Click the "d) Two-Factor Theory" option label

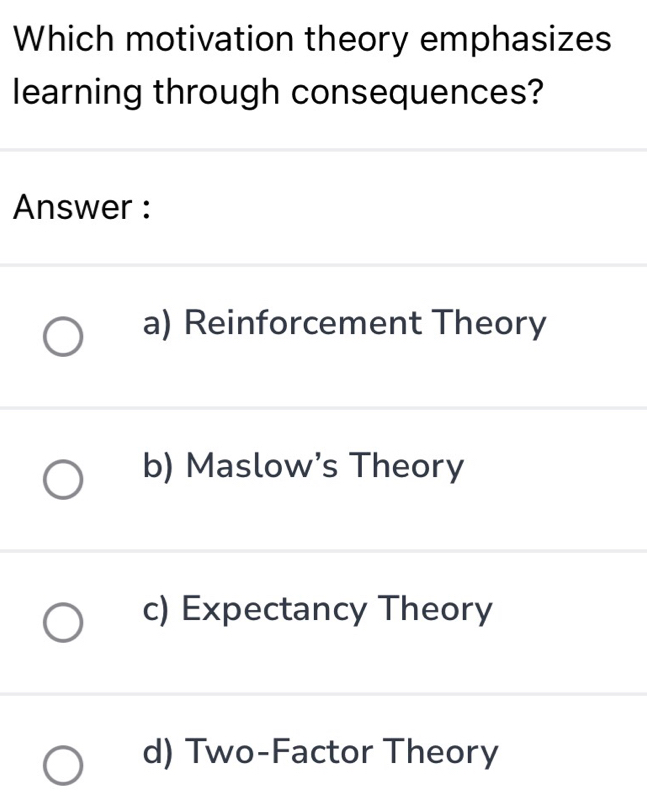click(320, 752)
